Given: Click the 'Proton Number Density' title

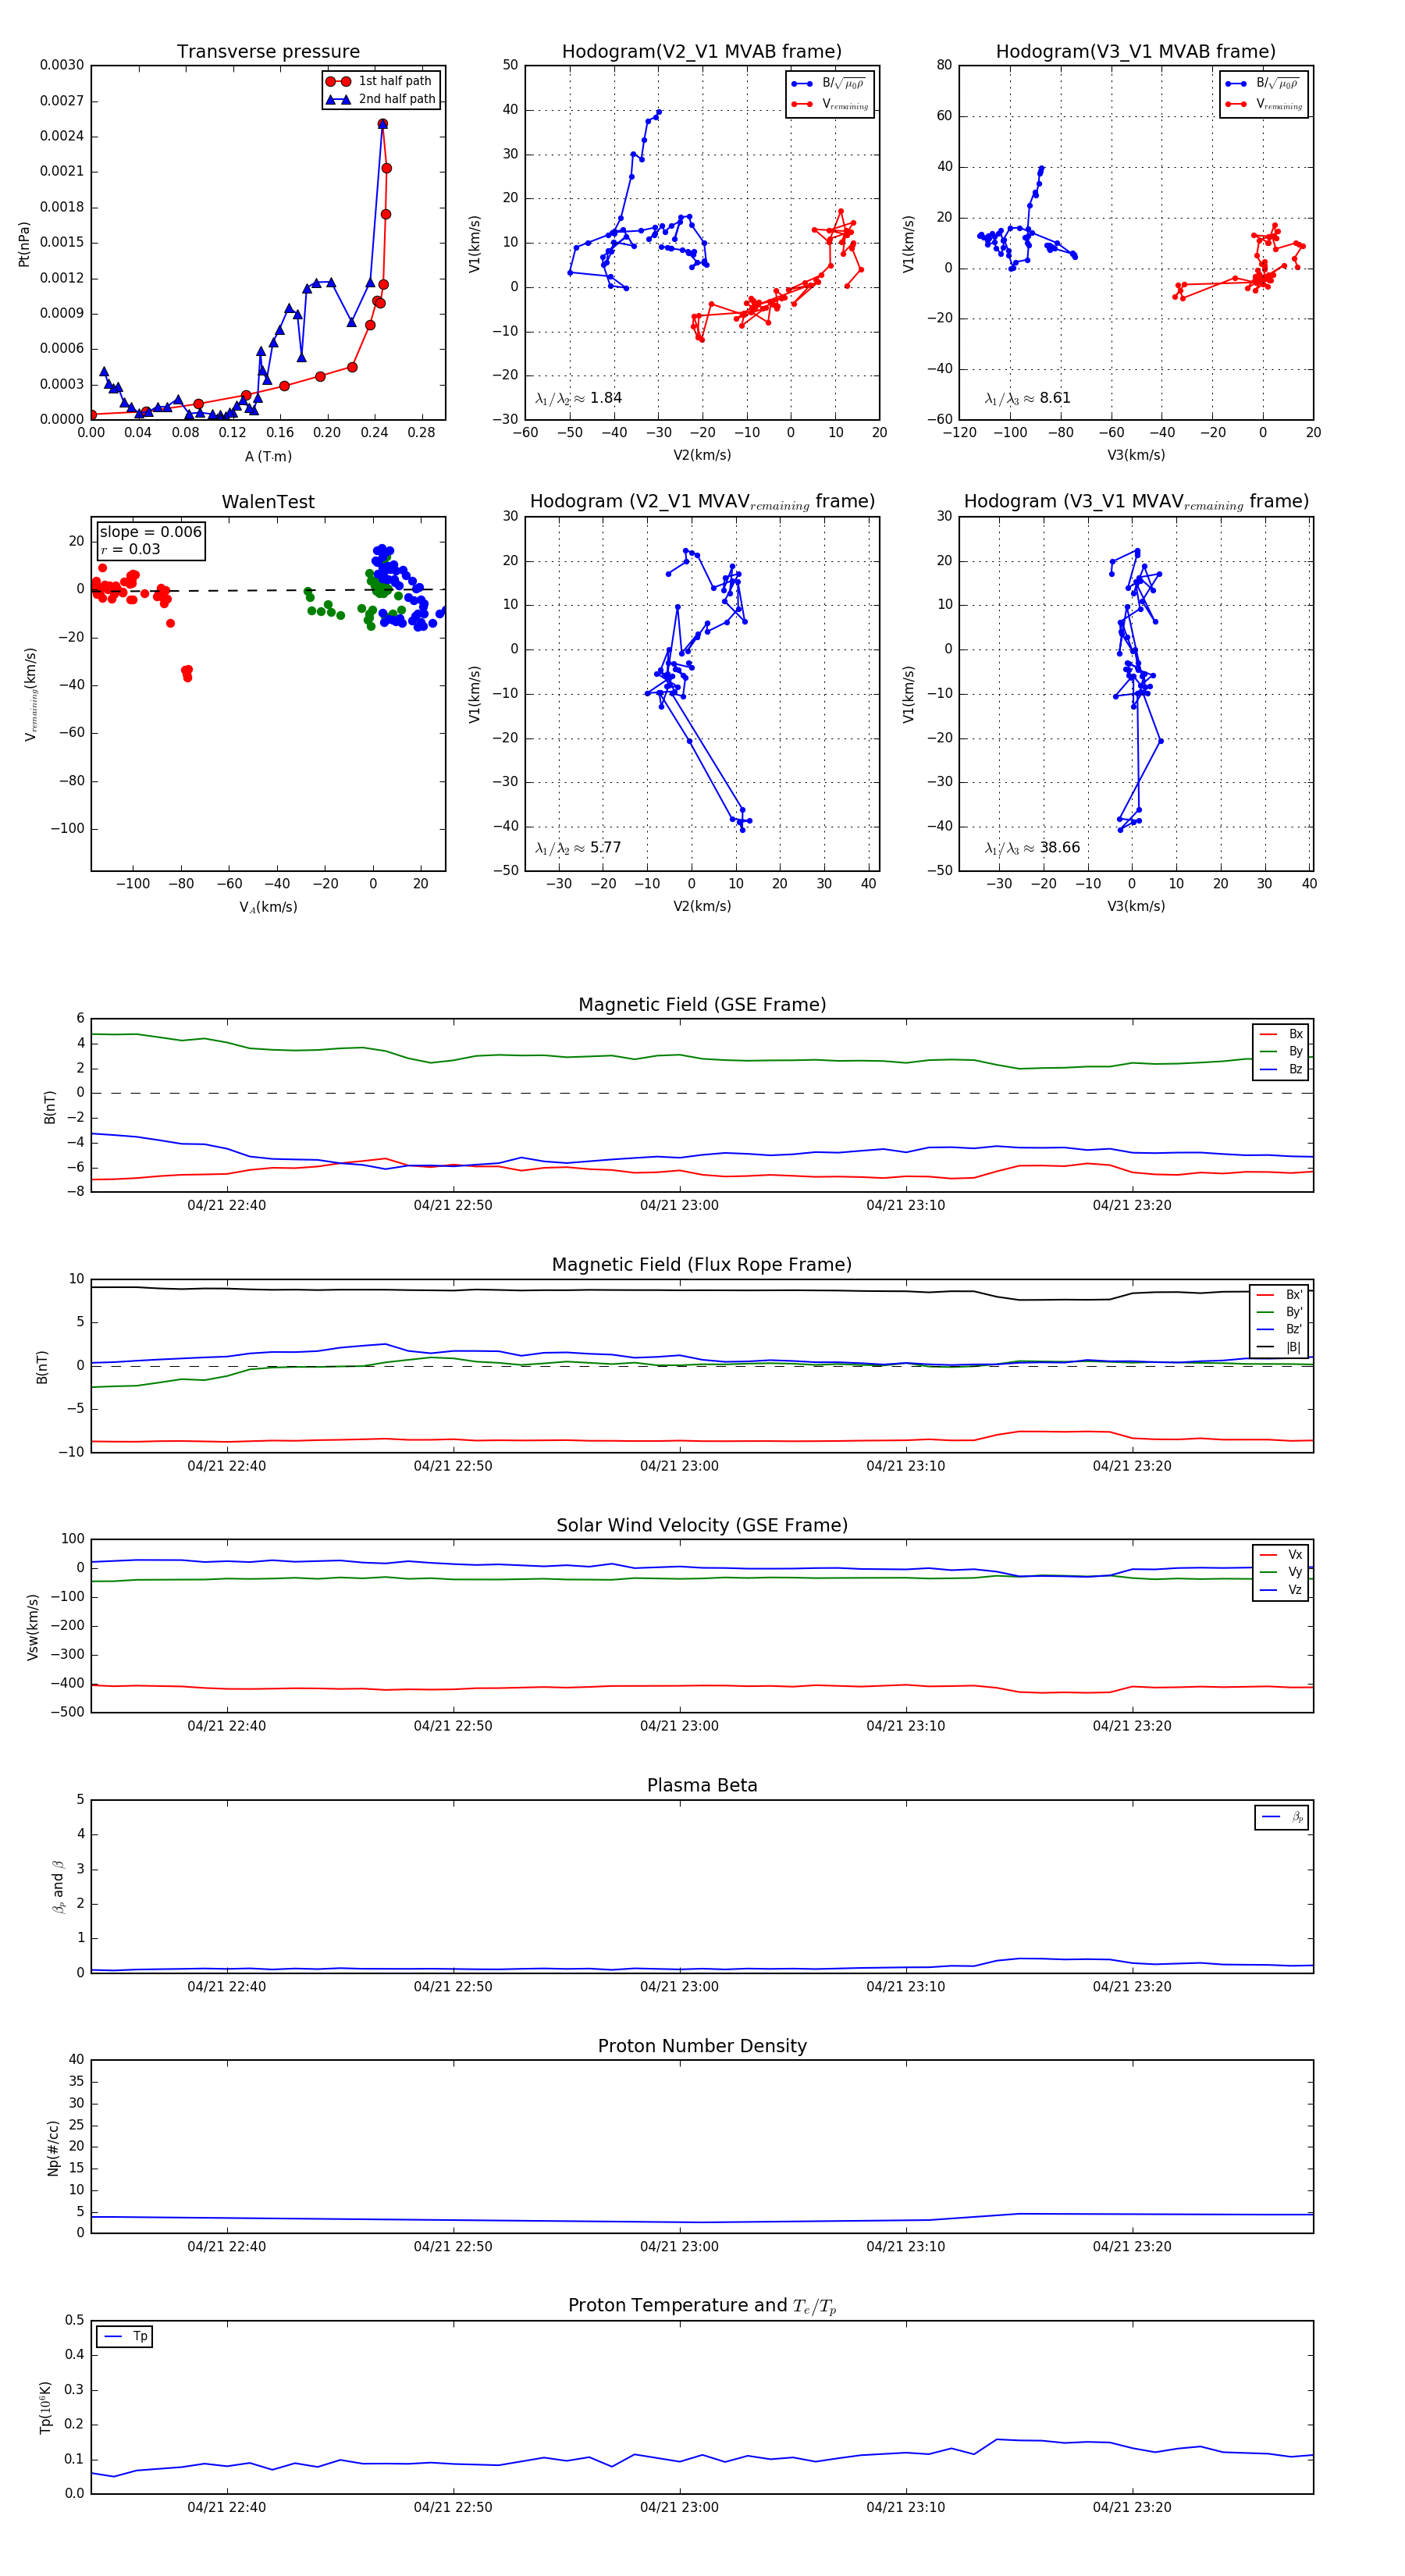Looking at the screenshot, I should [702, 2045].
